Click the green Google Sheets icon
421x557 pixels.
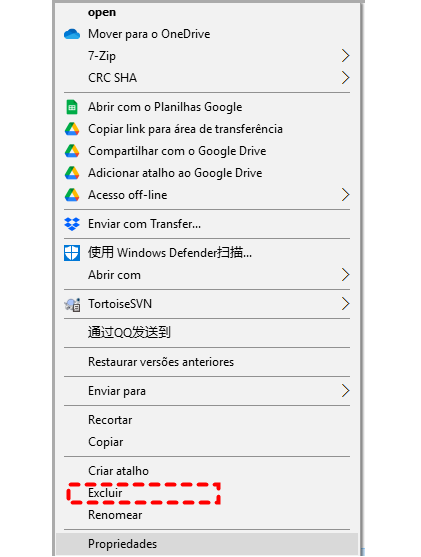[72, 107]
